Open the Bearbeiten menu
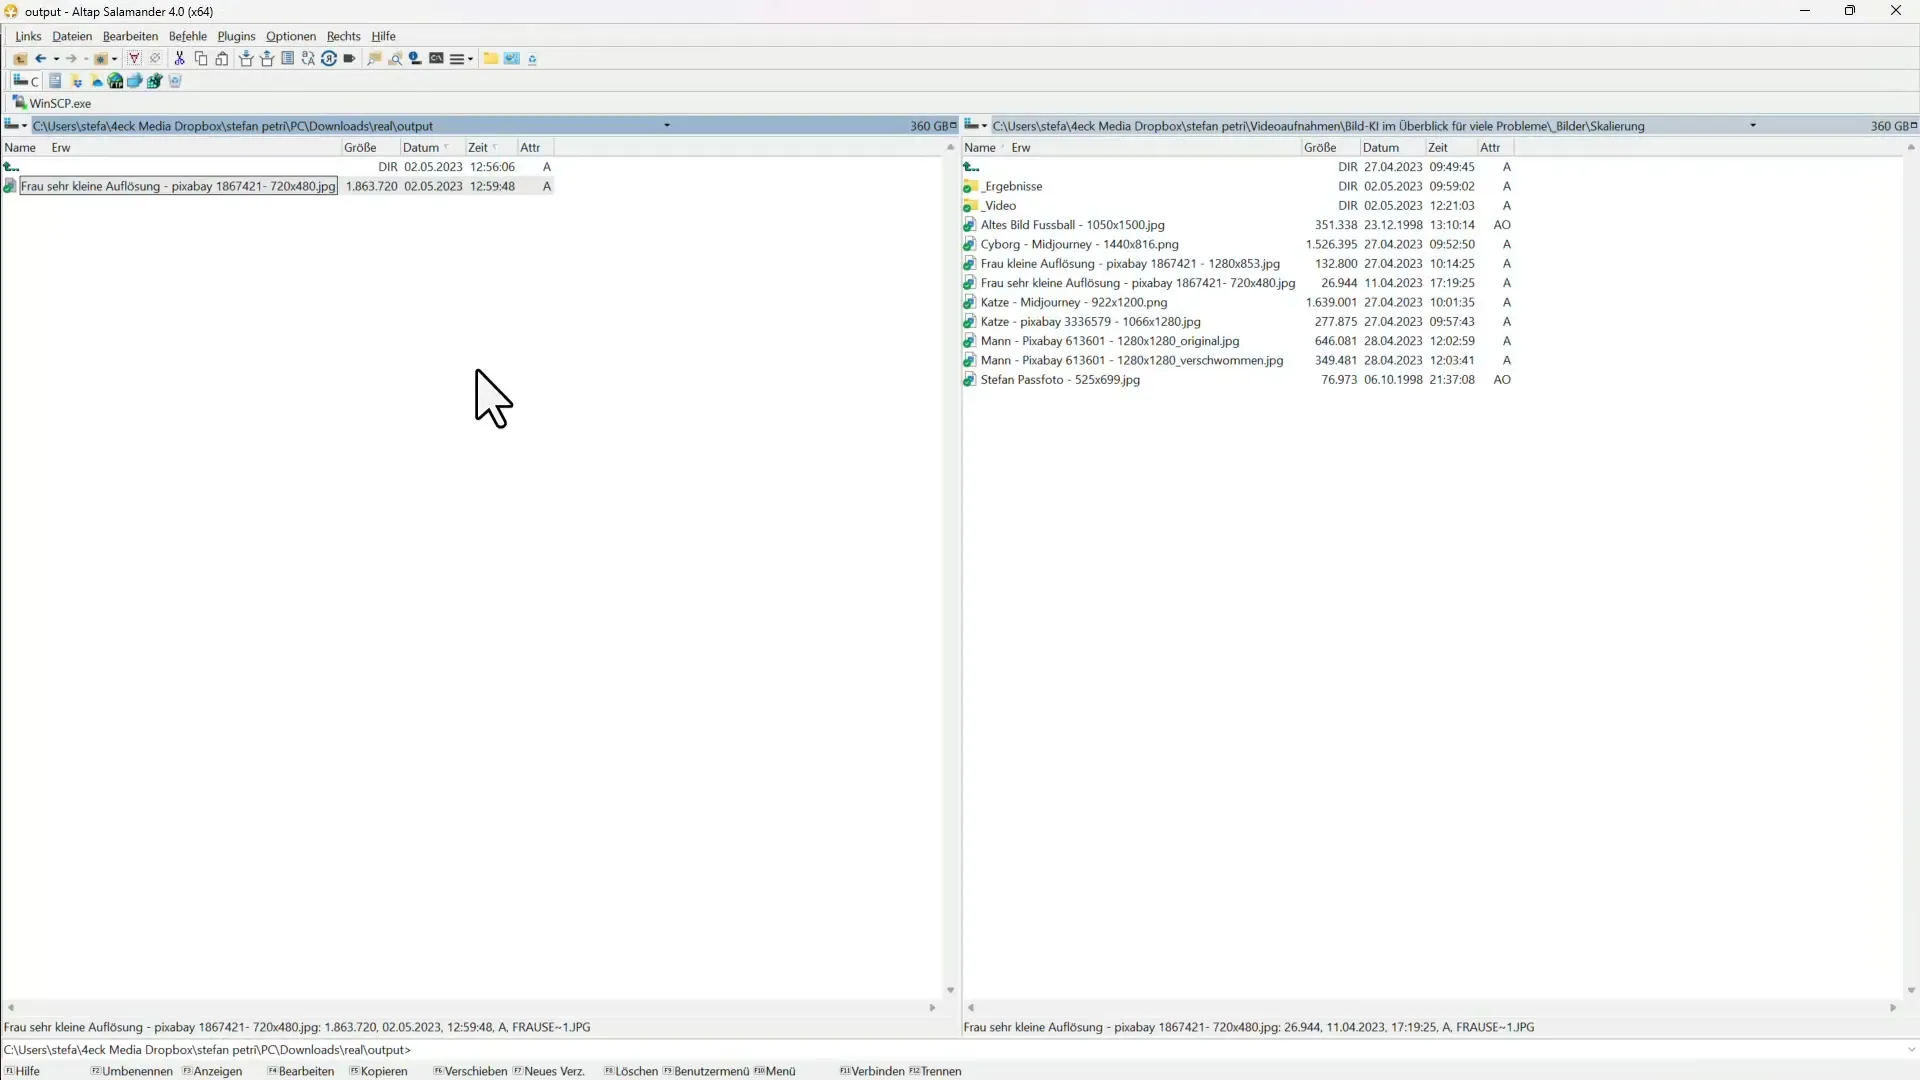This screenshot has width=1920, height=1080. coord(130,36)
